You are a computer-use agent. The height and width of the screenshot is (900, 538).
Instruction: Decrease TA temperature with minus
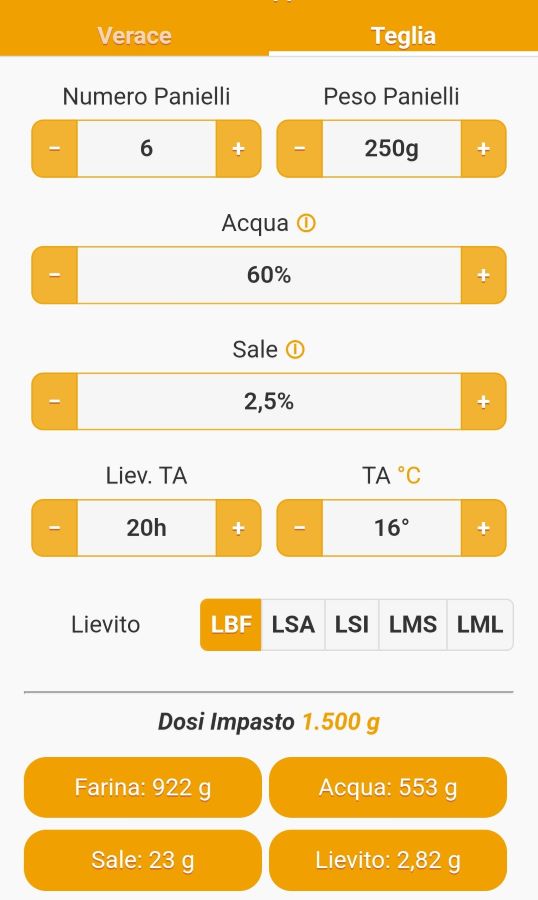[300, 527]
